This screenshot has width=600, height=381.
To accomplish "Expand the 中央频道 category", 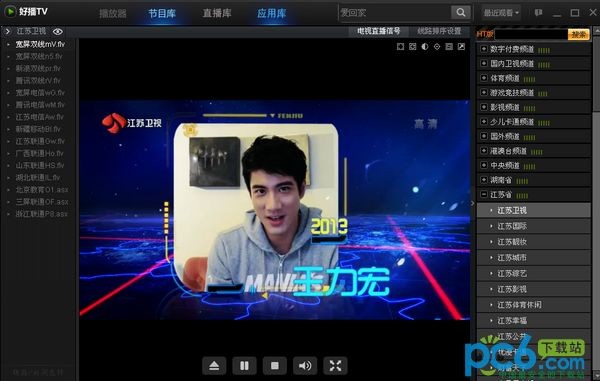I will point(484,165).
